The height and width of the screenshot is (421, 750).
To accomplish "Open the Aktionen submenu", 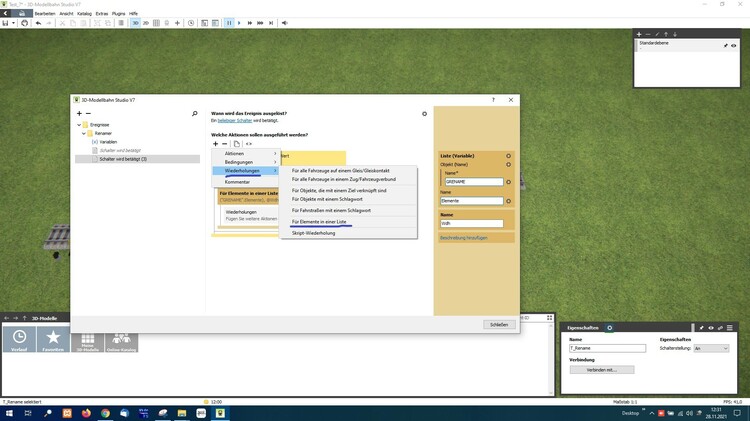I will coord(245,154).
